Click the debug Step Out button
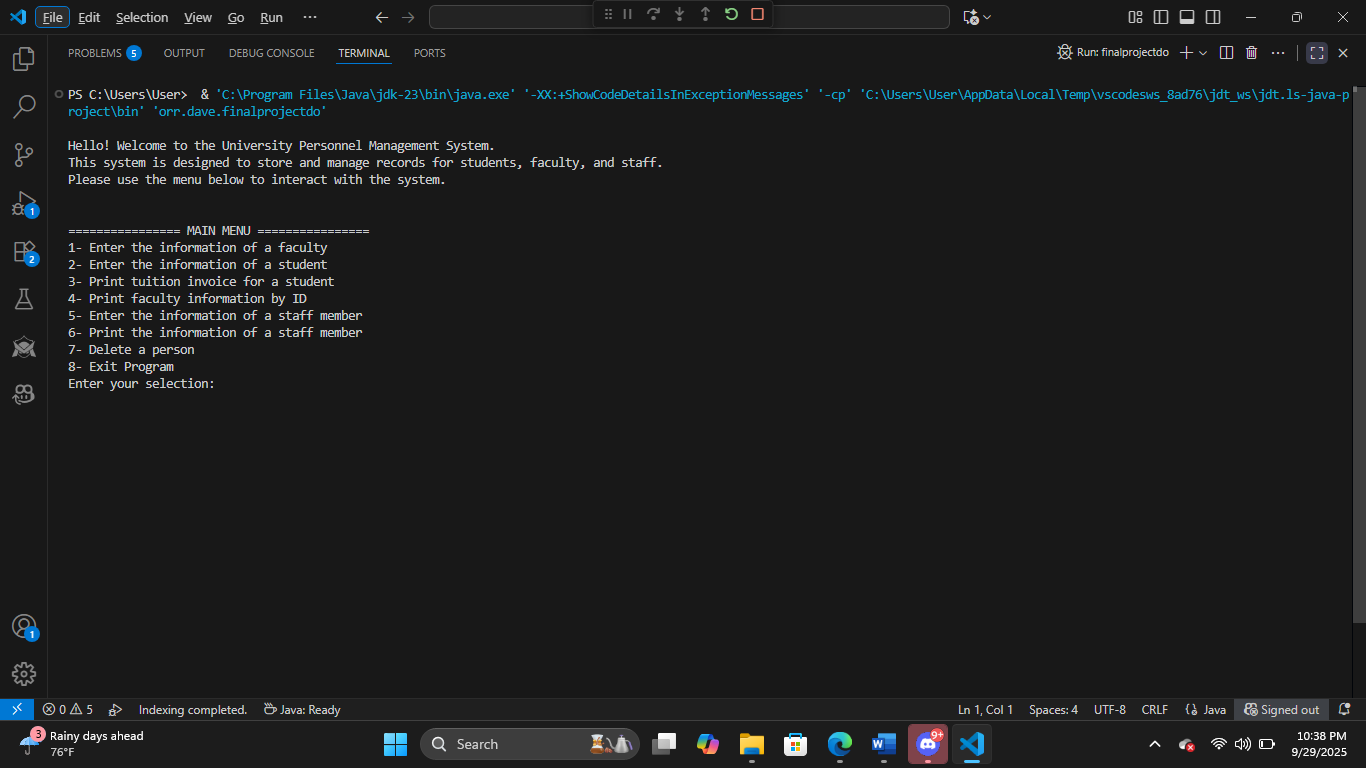The height and width of the screenshot is (768, 1366). coord(705,14)
